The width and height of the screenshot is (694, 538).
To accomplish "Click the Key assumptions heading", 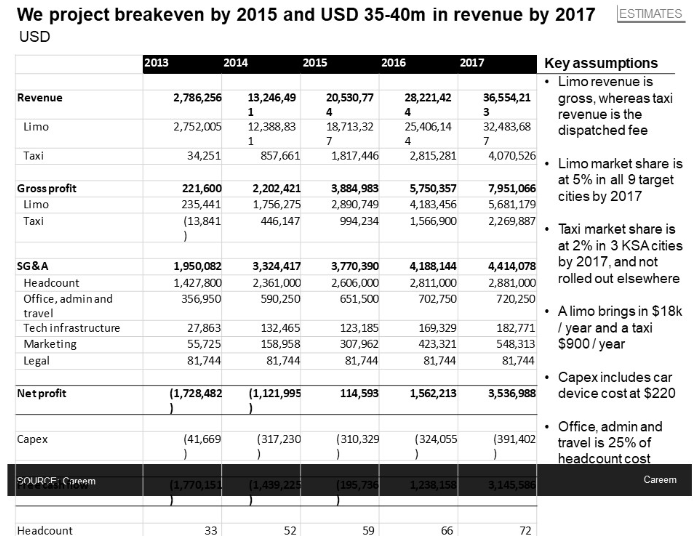I will (x=601, y=63).
